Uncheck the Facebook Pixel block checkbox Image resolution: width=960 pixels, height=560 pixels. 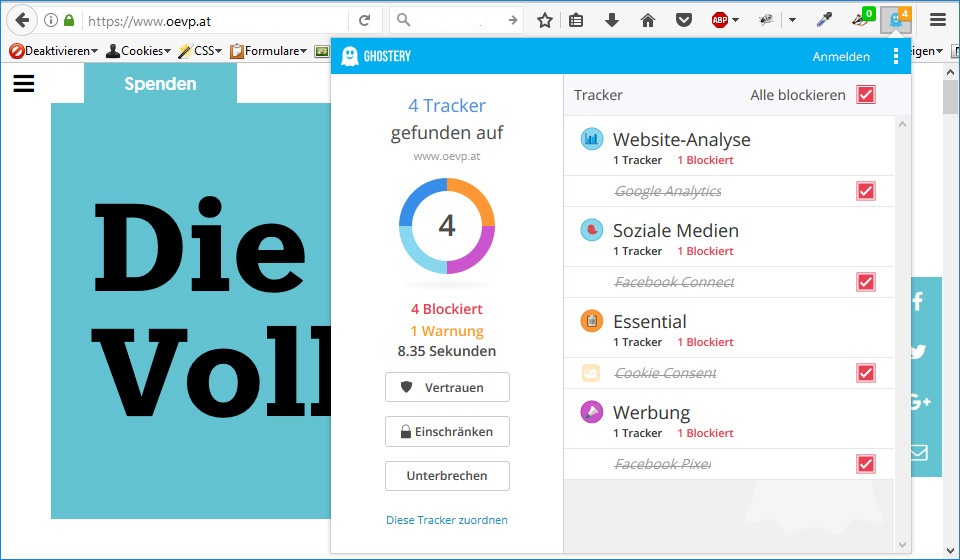coord(866,464)
